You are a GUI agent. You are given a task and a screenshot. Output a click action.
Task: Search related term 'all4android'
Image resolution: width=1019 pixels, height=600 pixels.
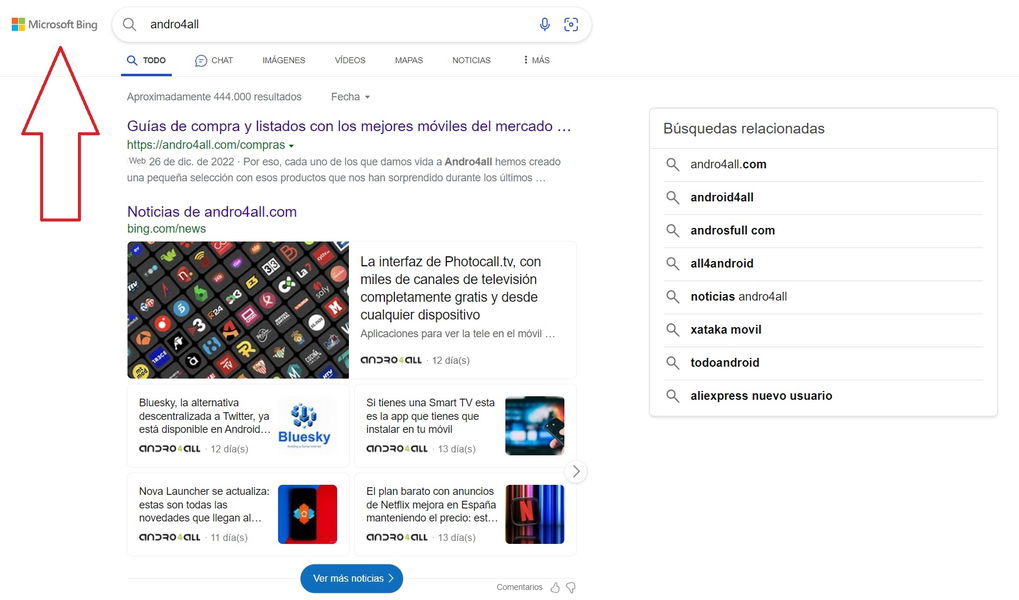[722, 264]
